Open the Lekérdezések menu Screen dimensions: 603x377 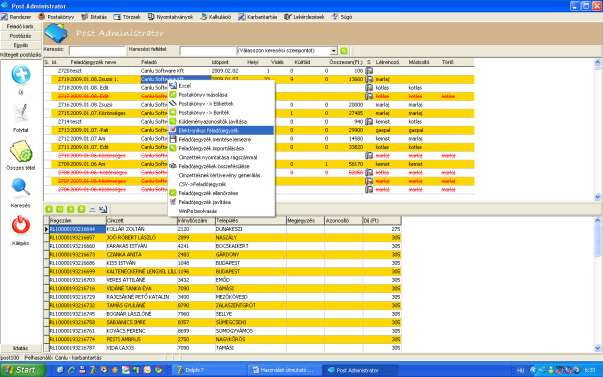point(304,17)
